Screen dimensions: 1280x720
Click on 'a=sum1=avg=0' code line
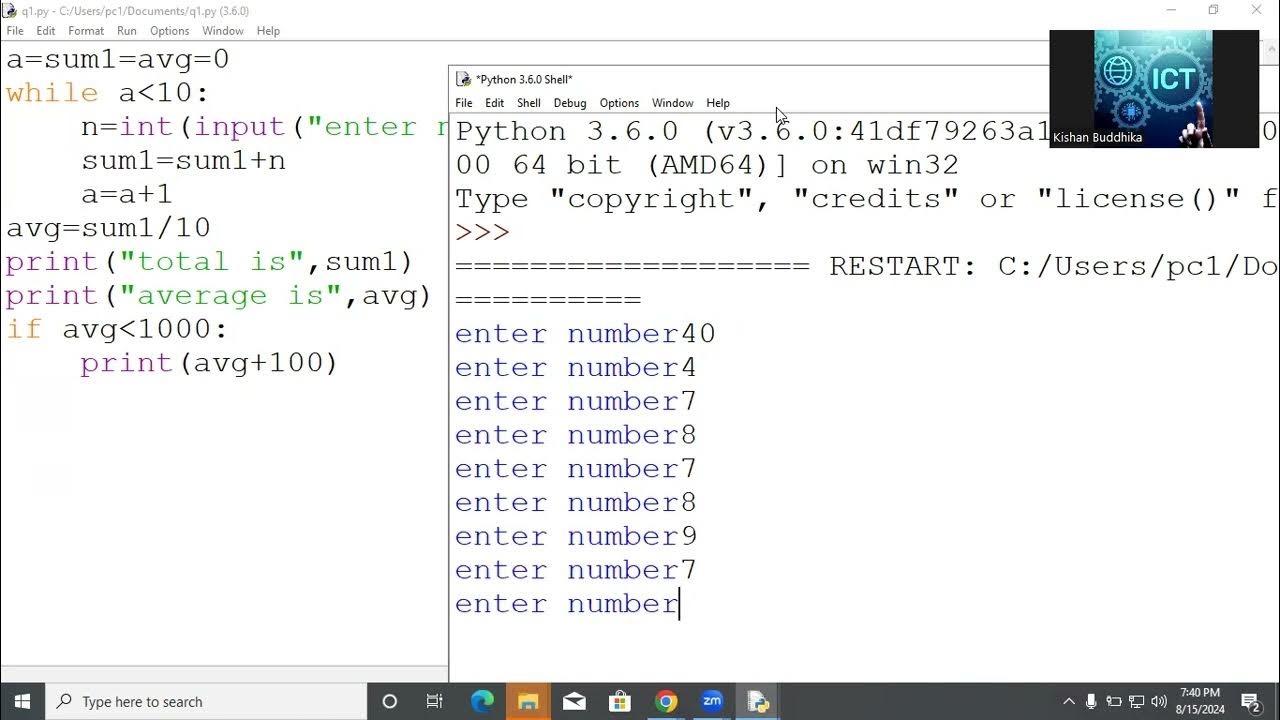(x=118, y=59)
